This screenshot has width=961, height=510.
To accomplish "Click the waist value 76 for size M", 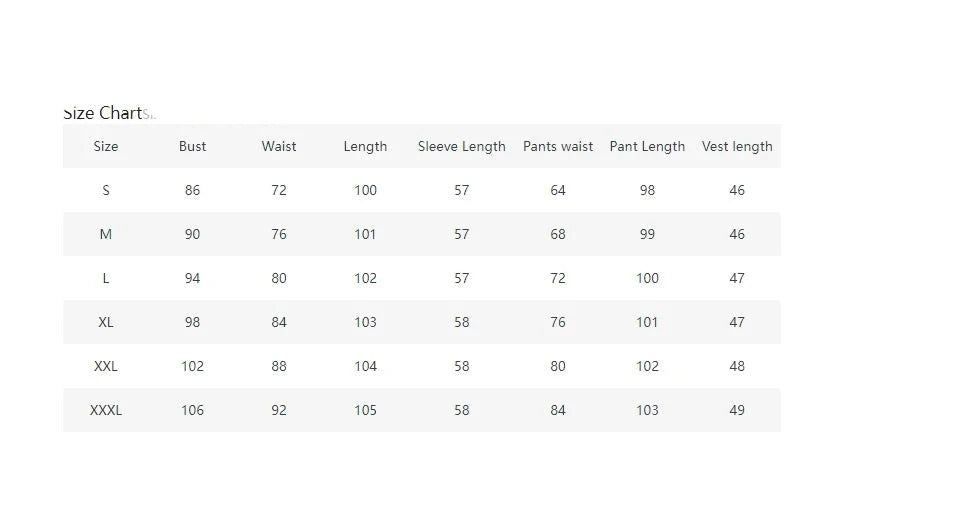I will [279, 234].
